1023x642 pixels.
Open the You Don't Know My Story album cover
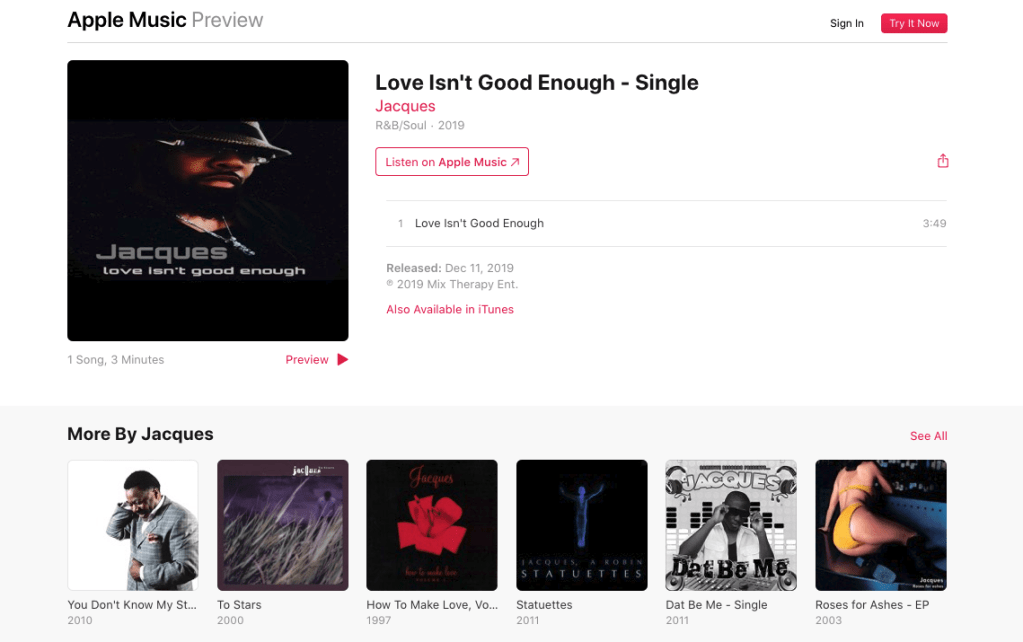click(132, 525)
